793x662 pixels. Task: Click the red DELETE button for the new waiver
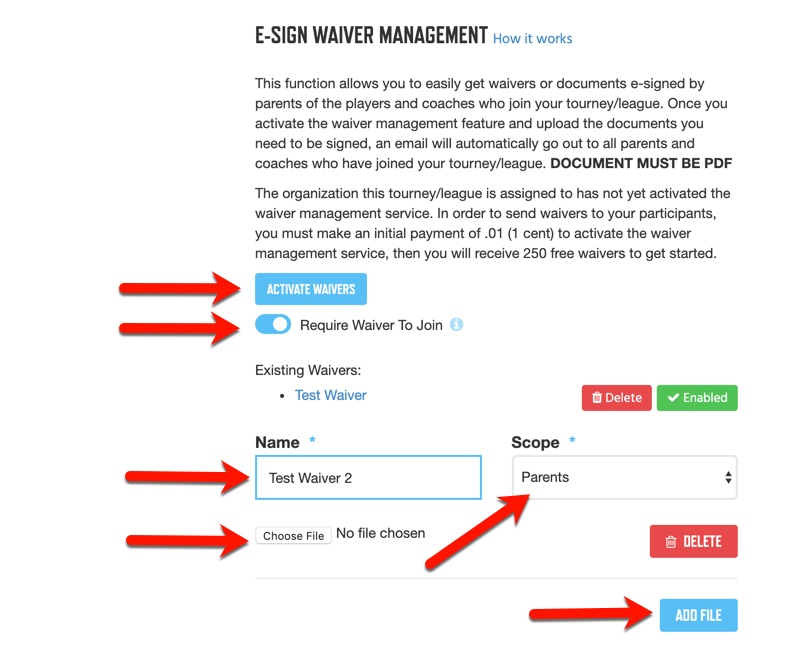point(694,542)
